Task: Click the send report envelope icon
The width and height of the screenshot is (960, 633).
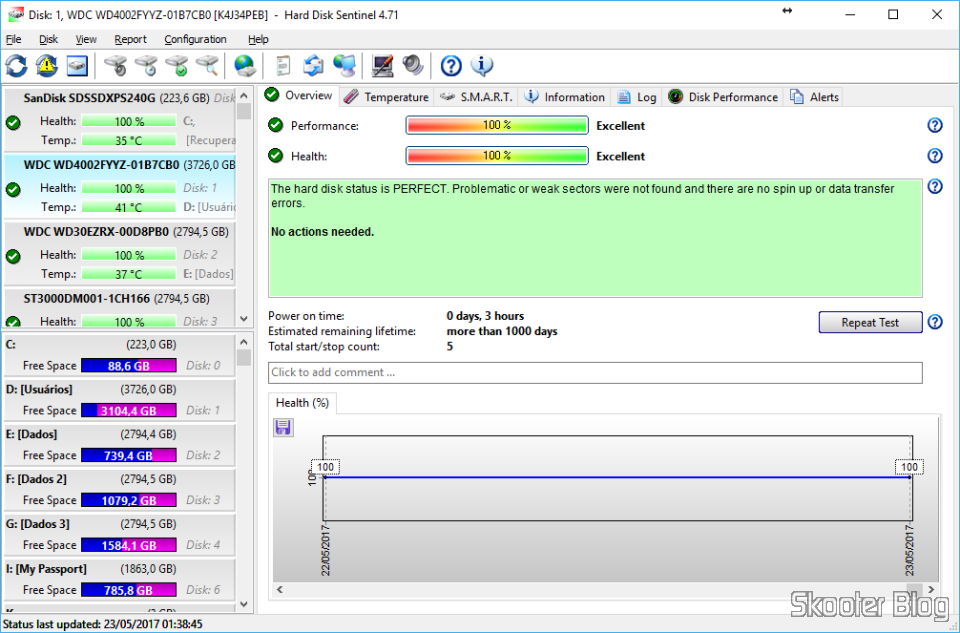Action: (x=313, y=66)
